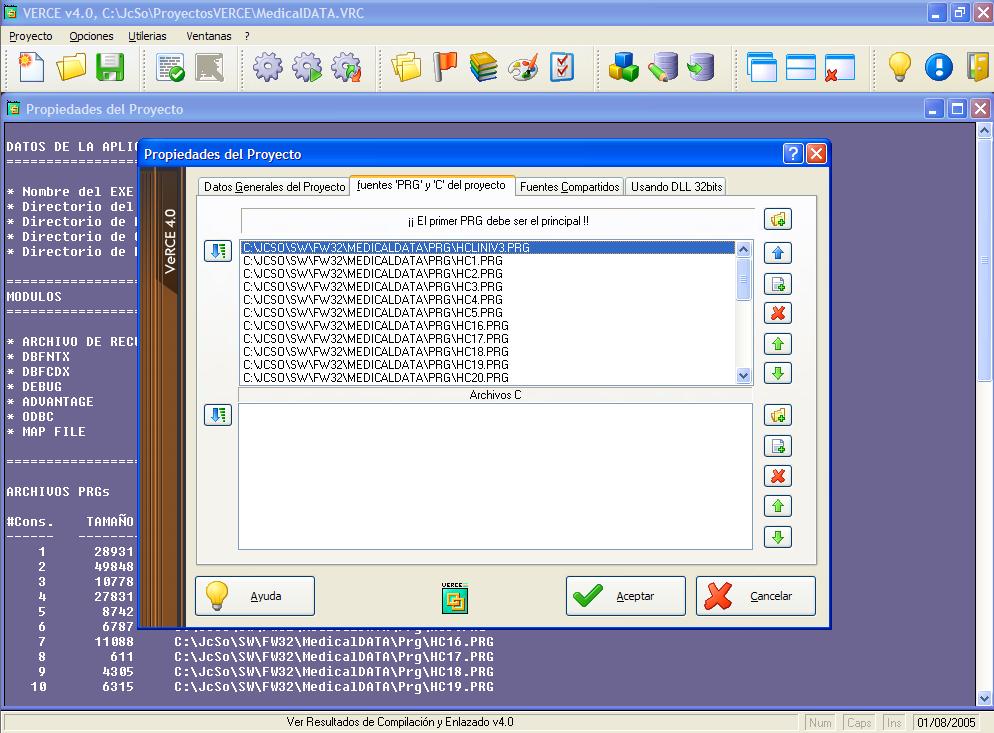The image size is (994, 733).
Task: Switch to Datos Generales del Proyecto tab
Action: [x=274, y=187]
